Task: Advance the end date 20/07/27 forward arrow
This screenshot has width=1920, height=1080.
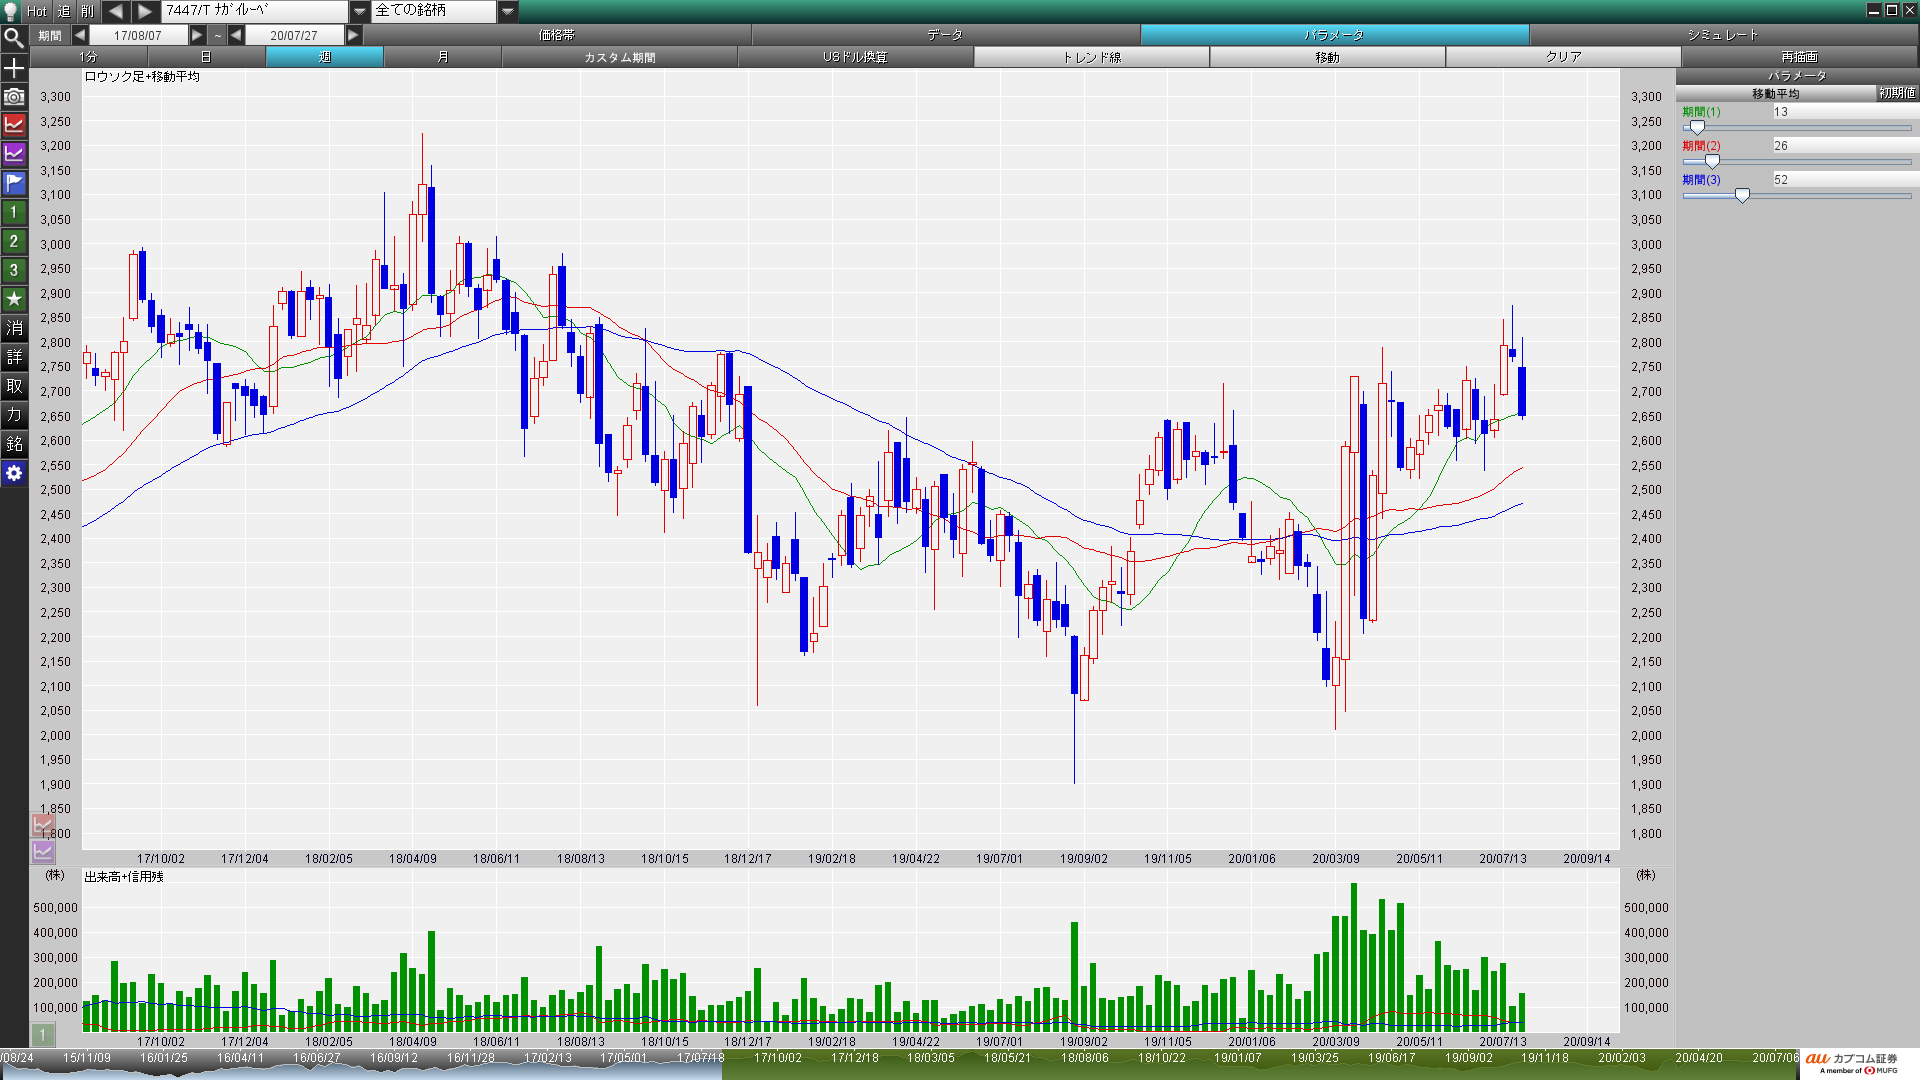Action: coord(353,35)
